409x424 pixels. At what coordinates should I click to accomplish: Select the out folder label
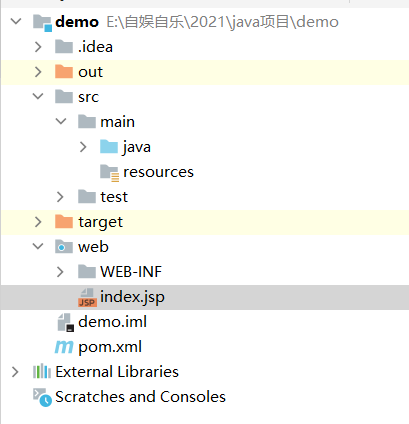point(91,72)
